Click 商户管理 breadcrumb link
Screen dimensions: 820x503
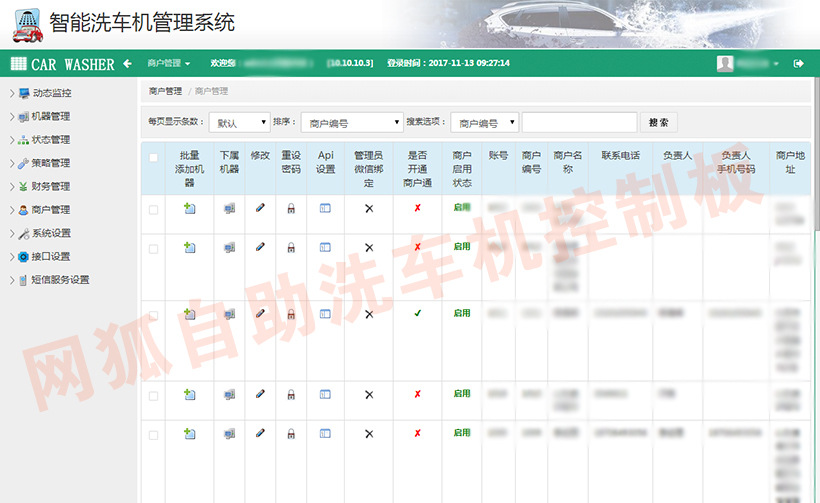[x=165, y=91]
